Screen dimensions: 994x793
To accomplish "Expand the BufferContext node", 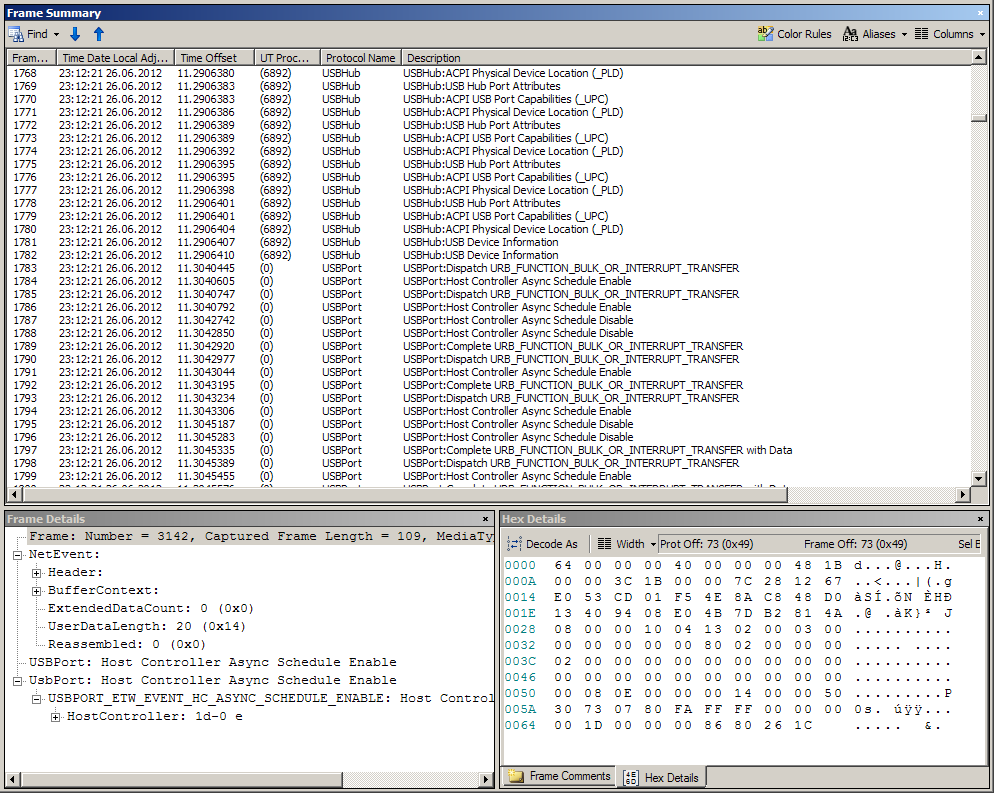I will coord(37,591).
